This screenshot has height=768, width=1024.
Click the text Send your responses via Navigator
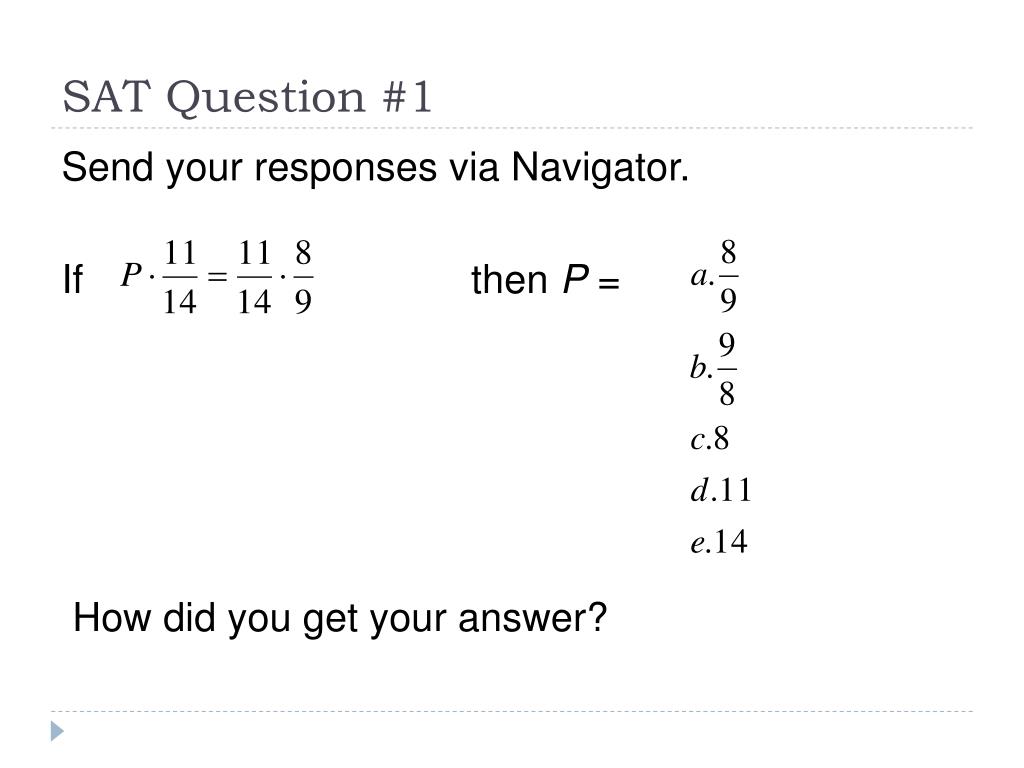[x=376, y=168]
